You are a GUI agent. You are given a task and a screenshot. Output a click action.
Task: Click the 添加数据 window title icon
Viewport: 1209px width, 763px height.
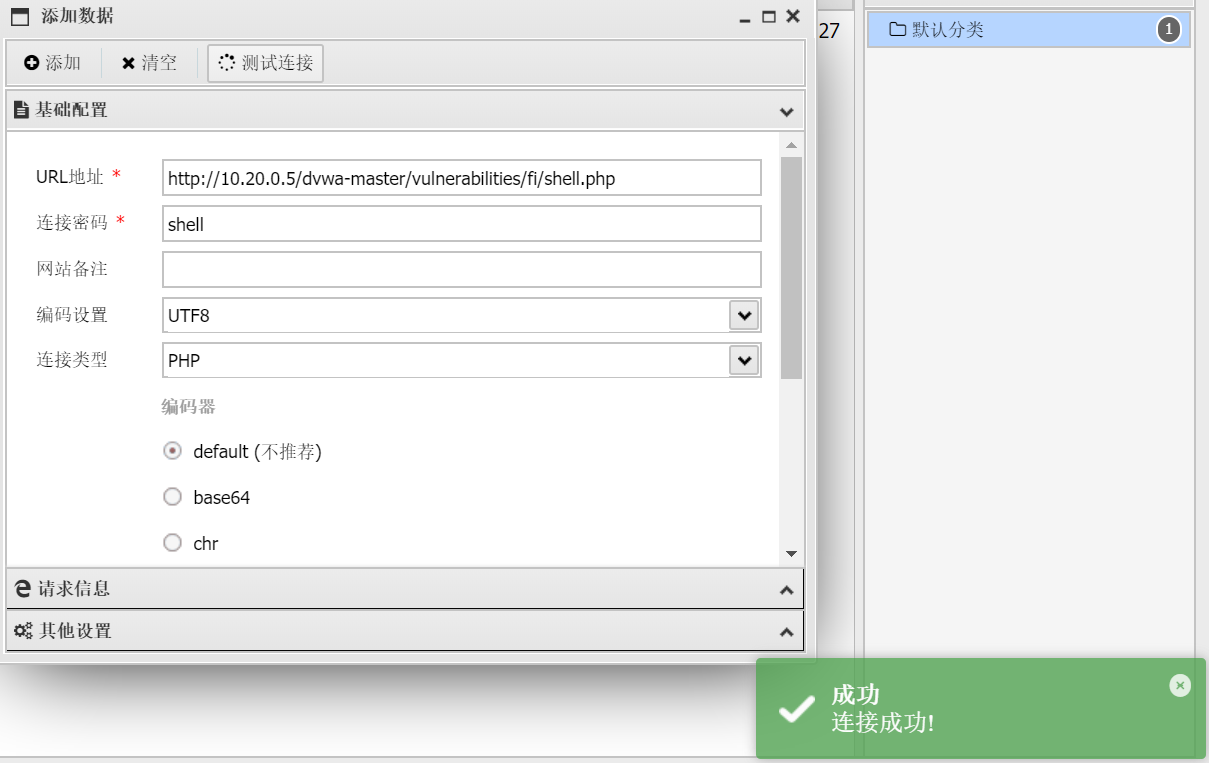19,16
